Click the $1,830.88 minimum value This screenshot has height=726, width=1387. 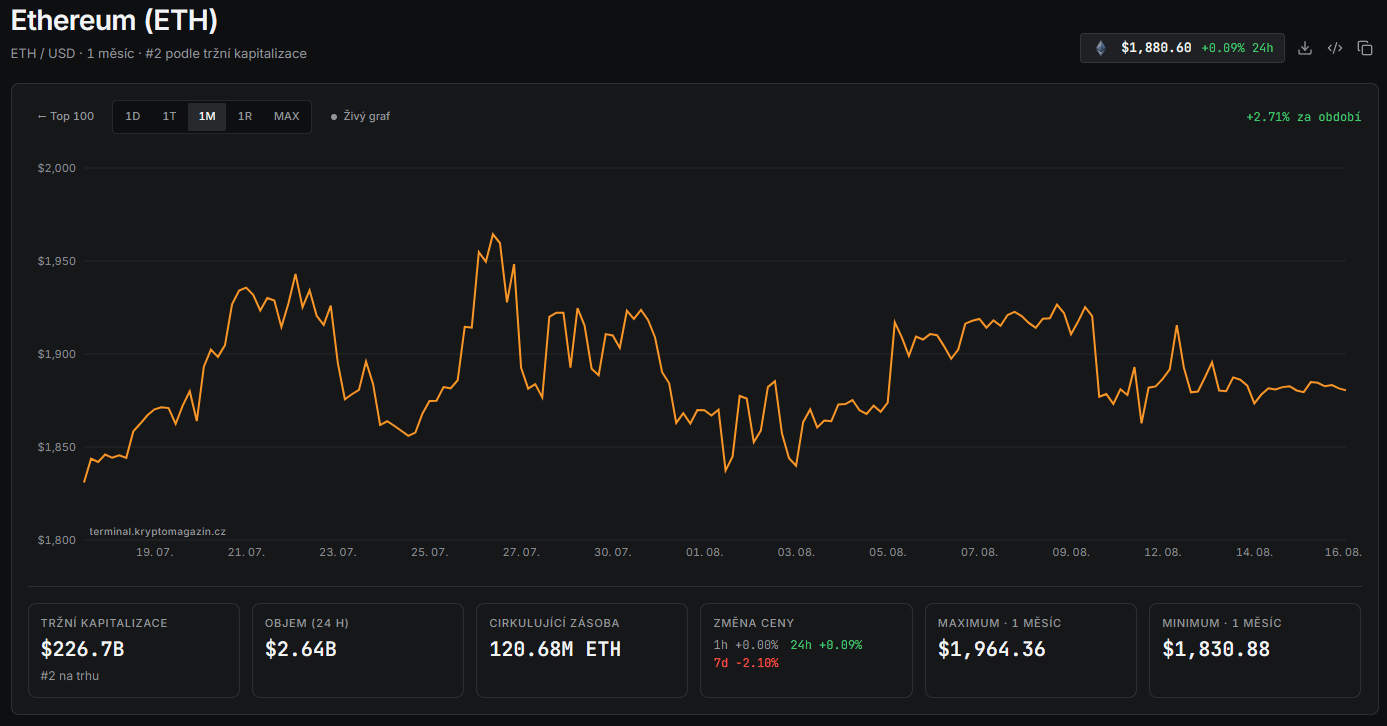(1216, 649)
